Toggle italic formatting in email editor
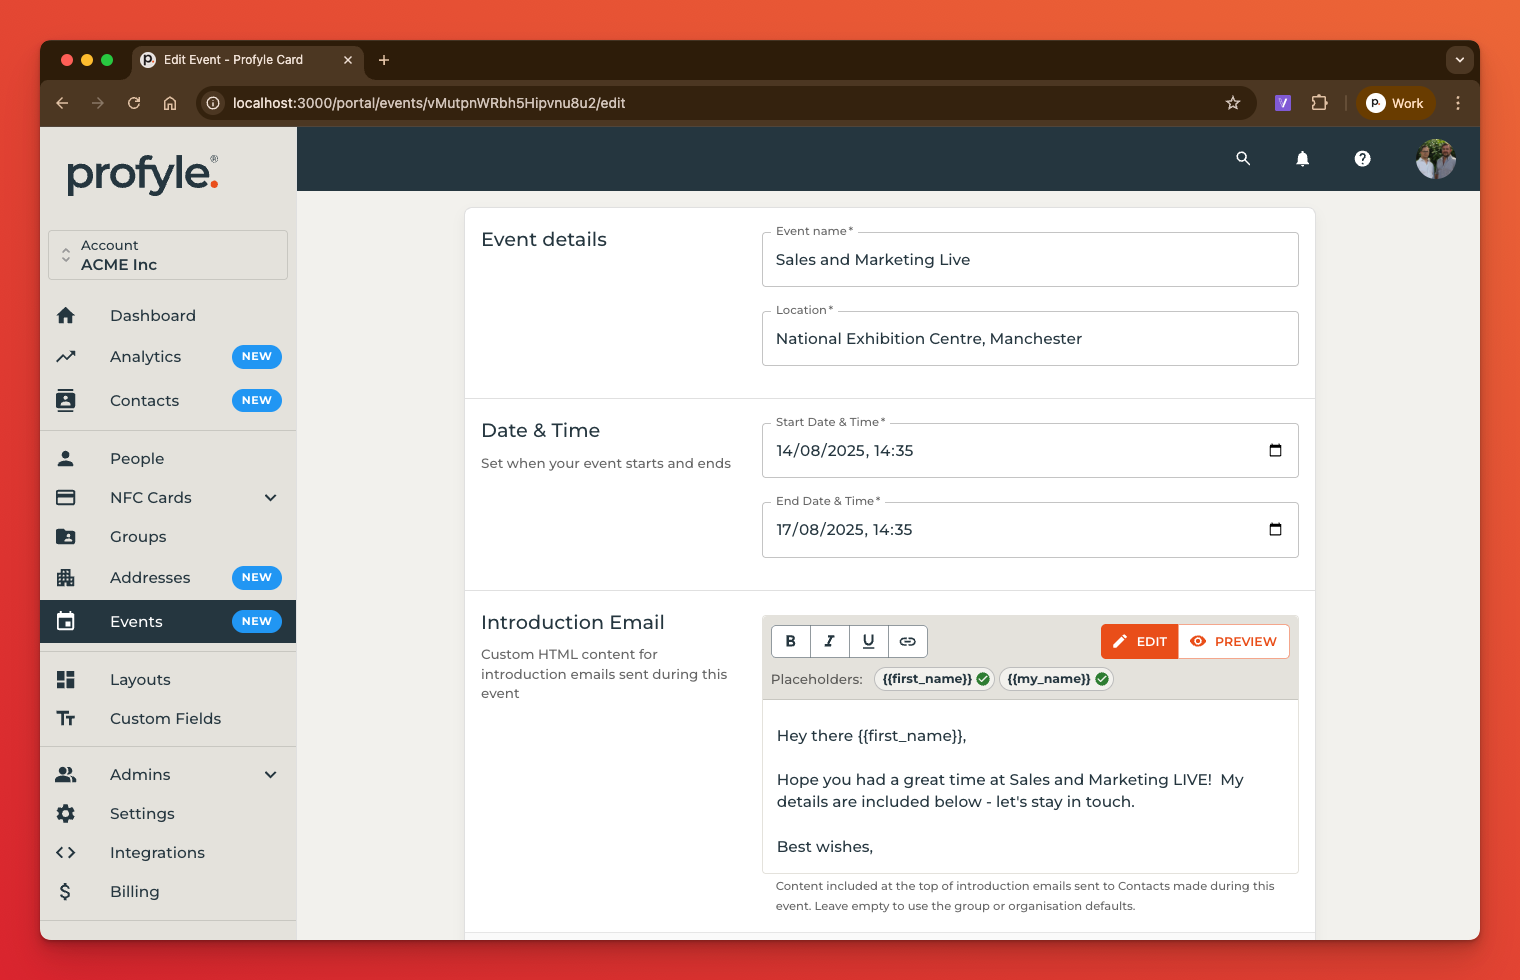 tap(829, 641)
